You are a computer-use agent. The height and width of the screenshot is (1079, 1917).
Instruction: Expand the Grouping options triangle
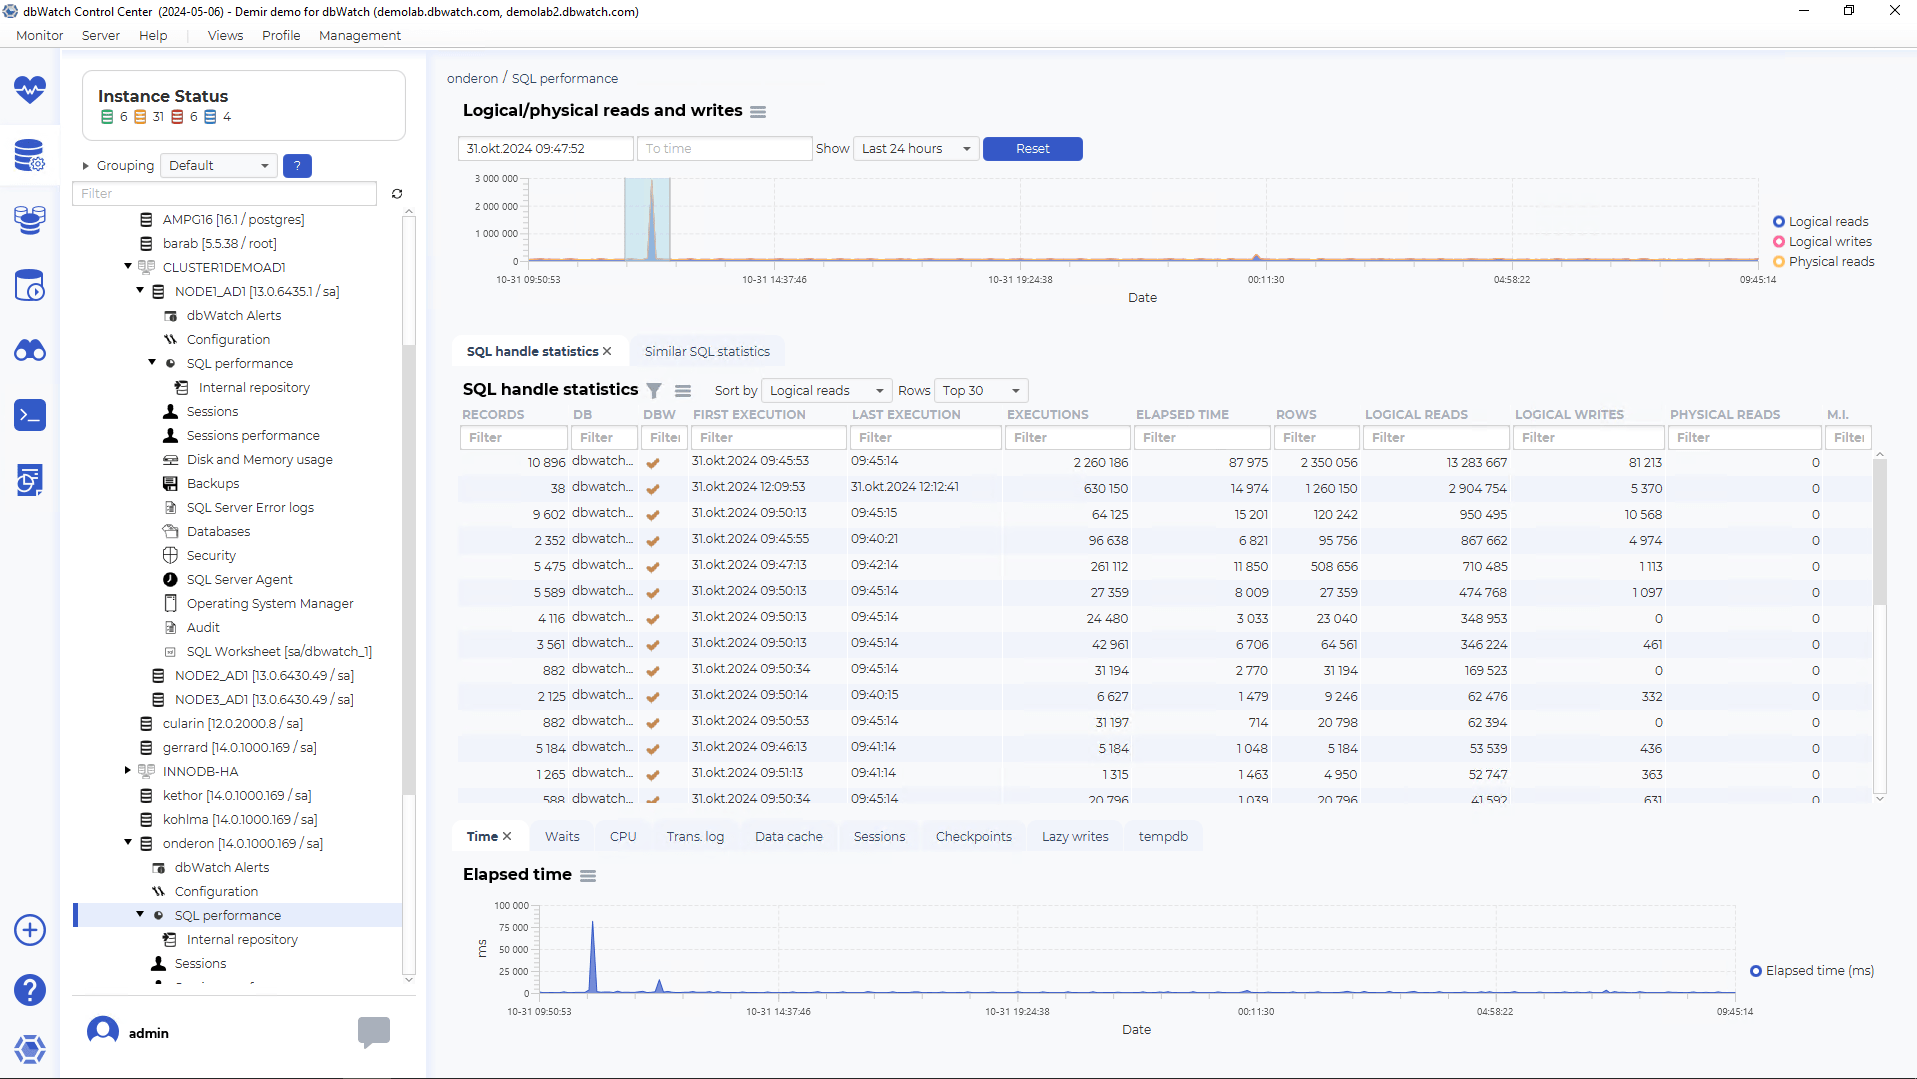tap(86, 166)
